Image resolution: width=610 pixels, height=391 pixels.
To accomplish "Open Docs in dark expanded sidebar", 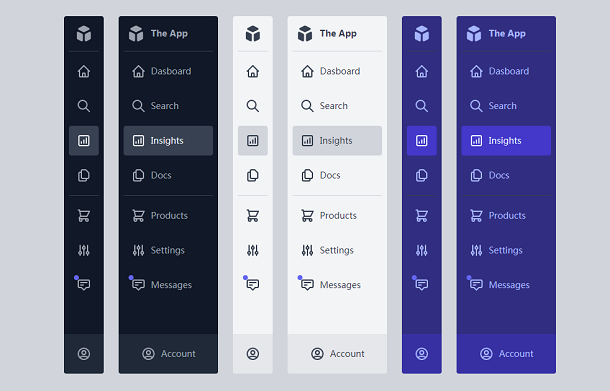I will (x=168, y=175).
